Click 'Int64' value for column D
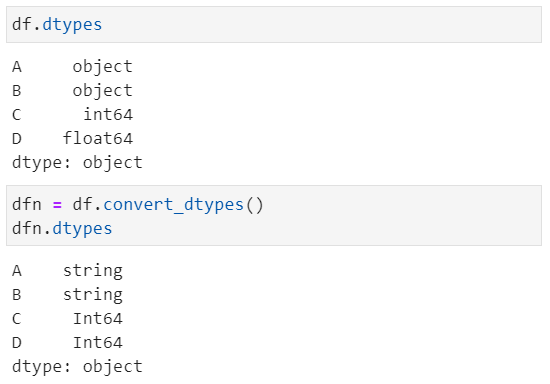Screen dimensions: 550x384 coord(98,343)
